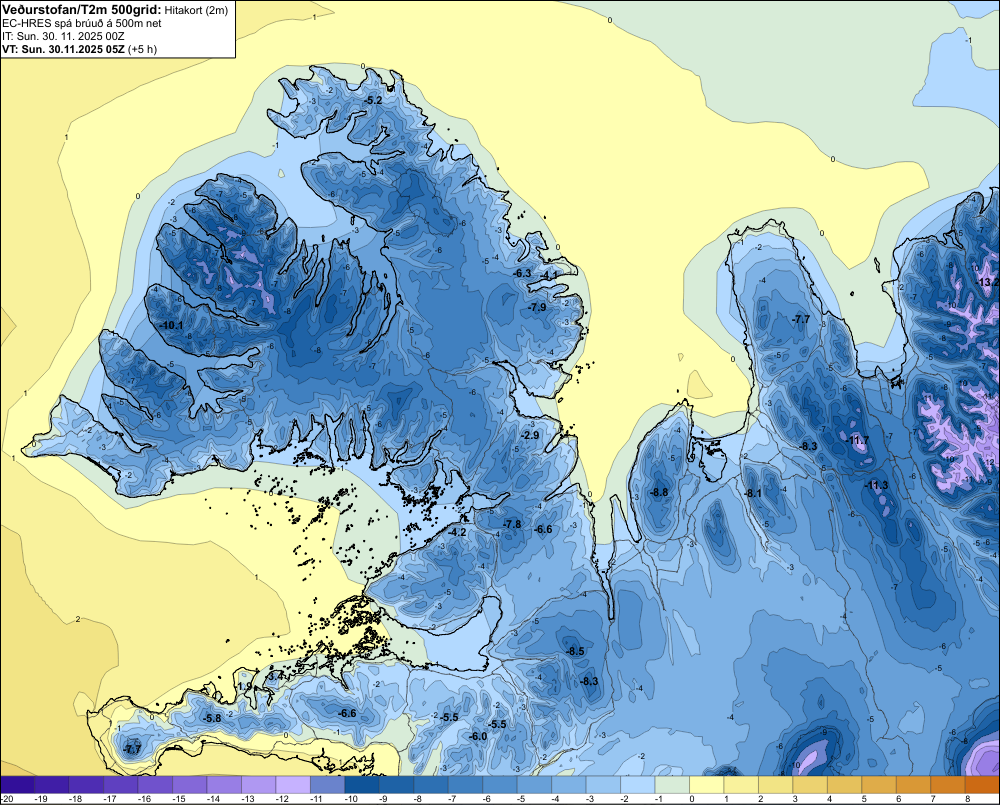Click the -10.1 temperature value on the map
1000x805 pixels.
pyautogui.click(x=172, y=325)
